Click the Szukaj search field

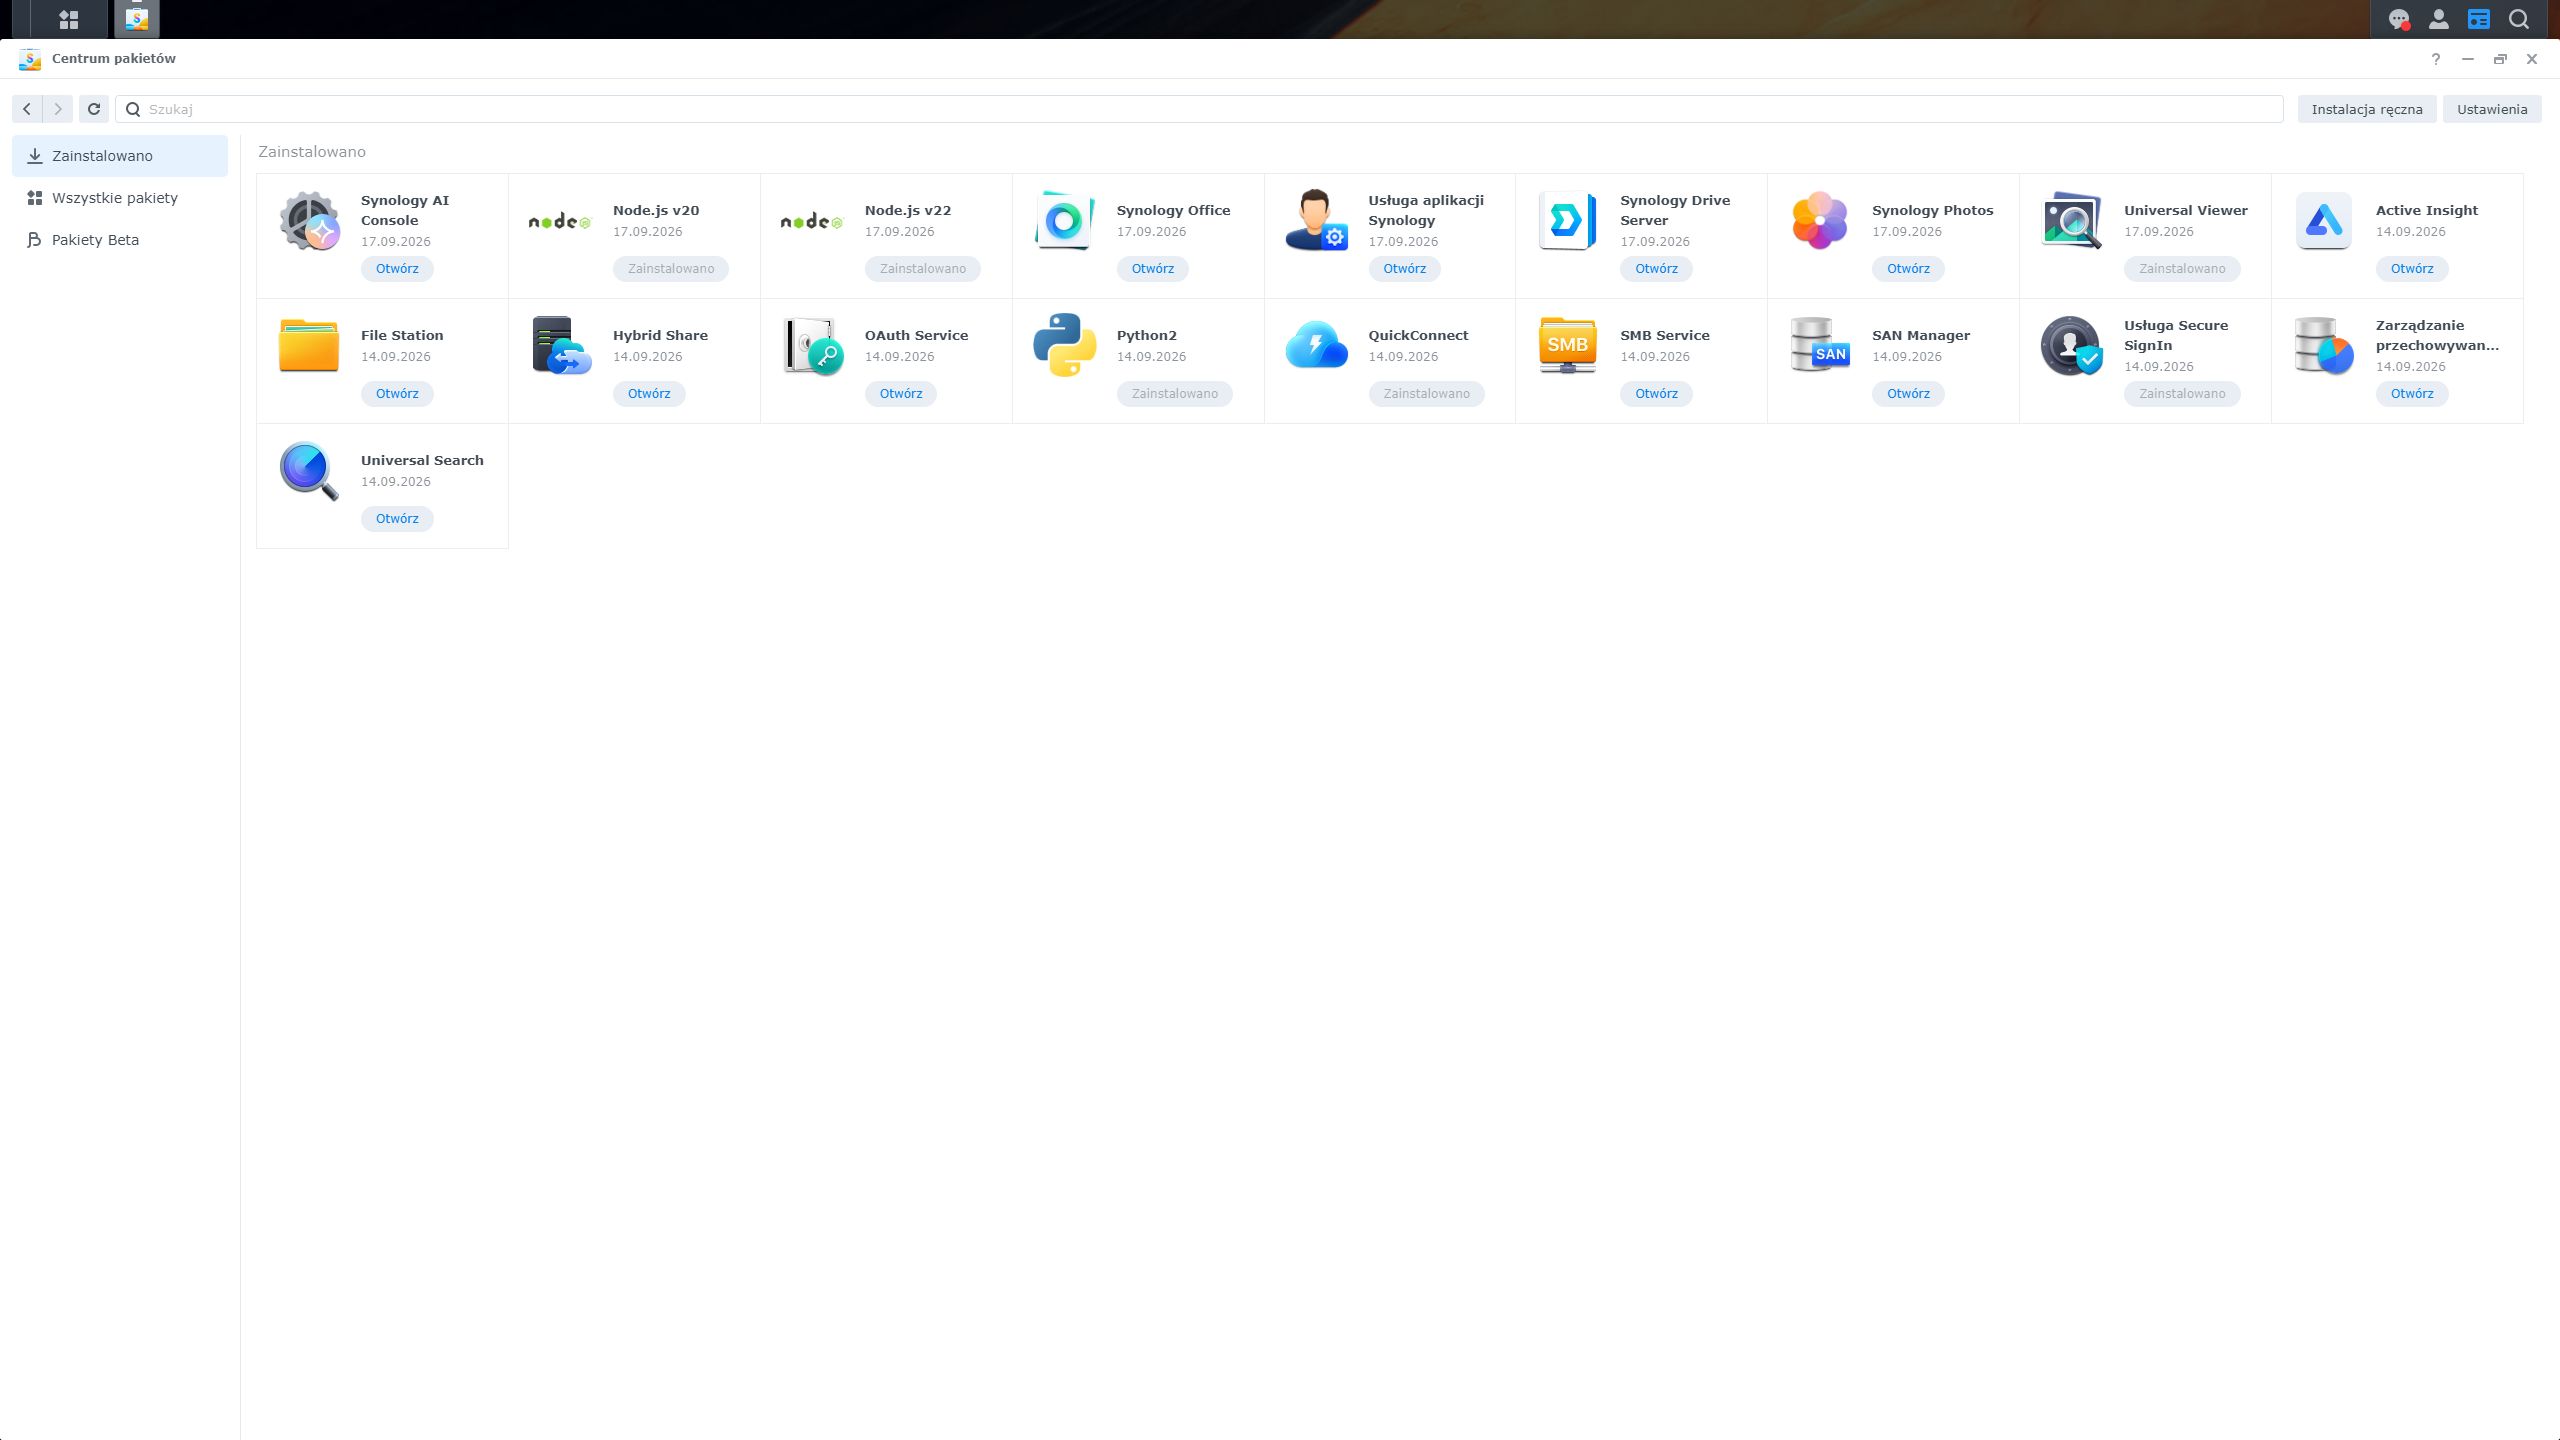tap(1199, 109)
